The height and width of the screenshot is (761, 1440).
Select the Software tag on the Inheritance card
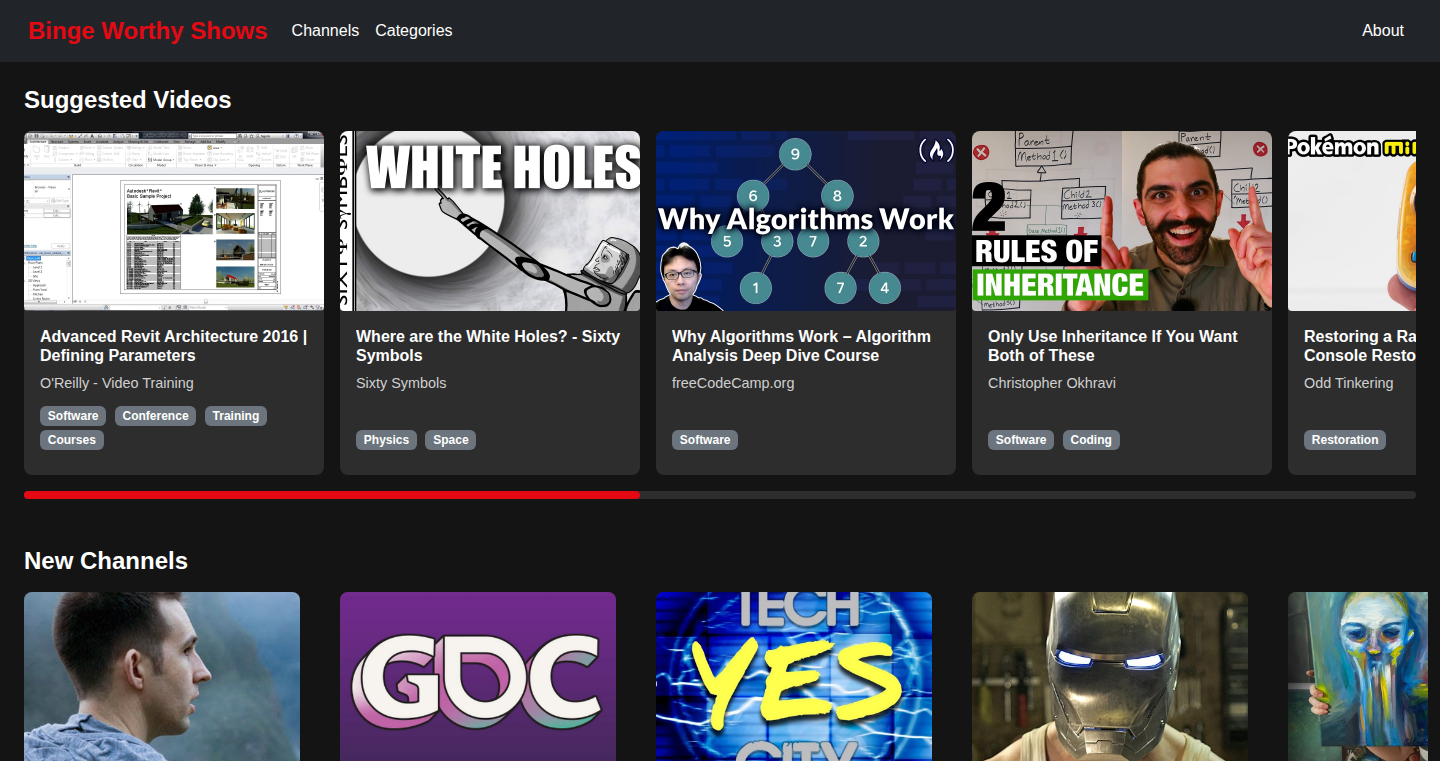(x=1021, y=440)
